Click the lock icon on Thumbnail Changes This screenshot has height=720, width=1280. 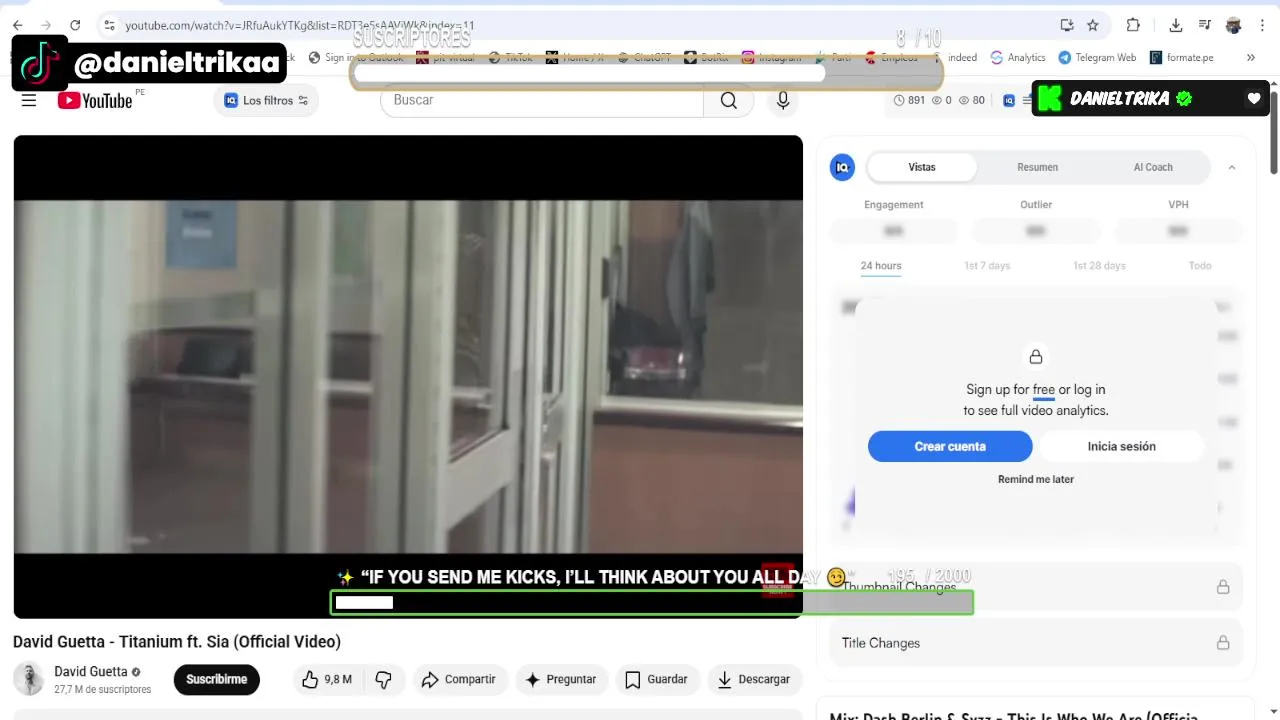click(1223, 587)
